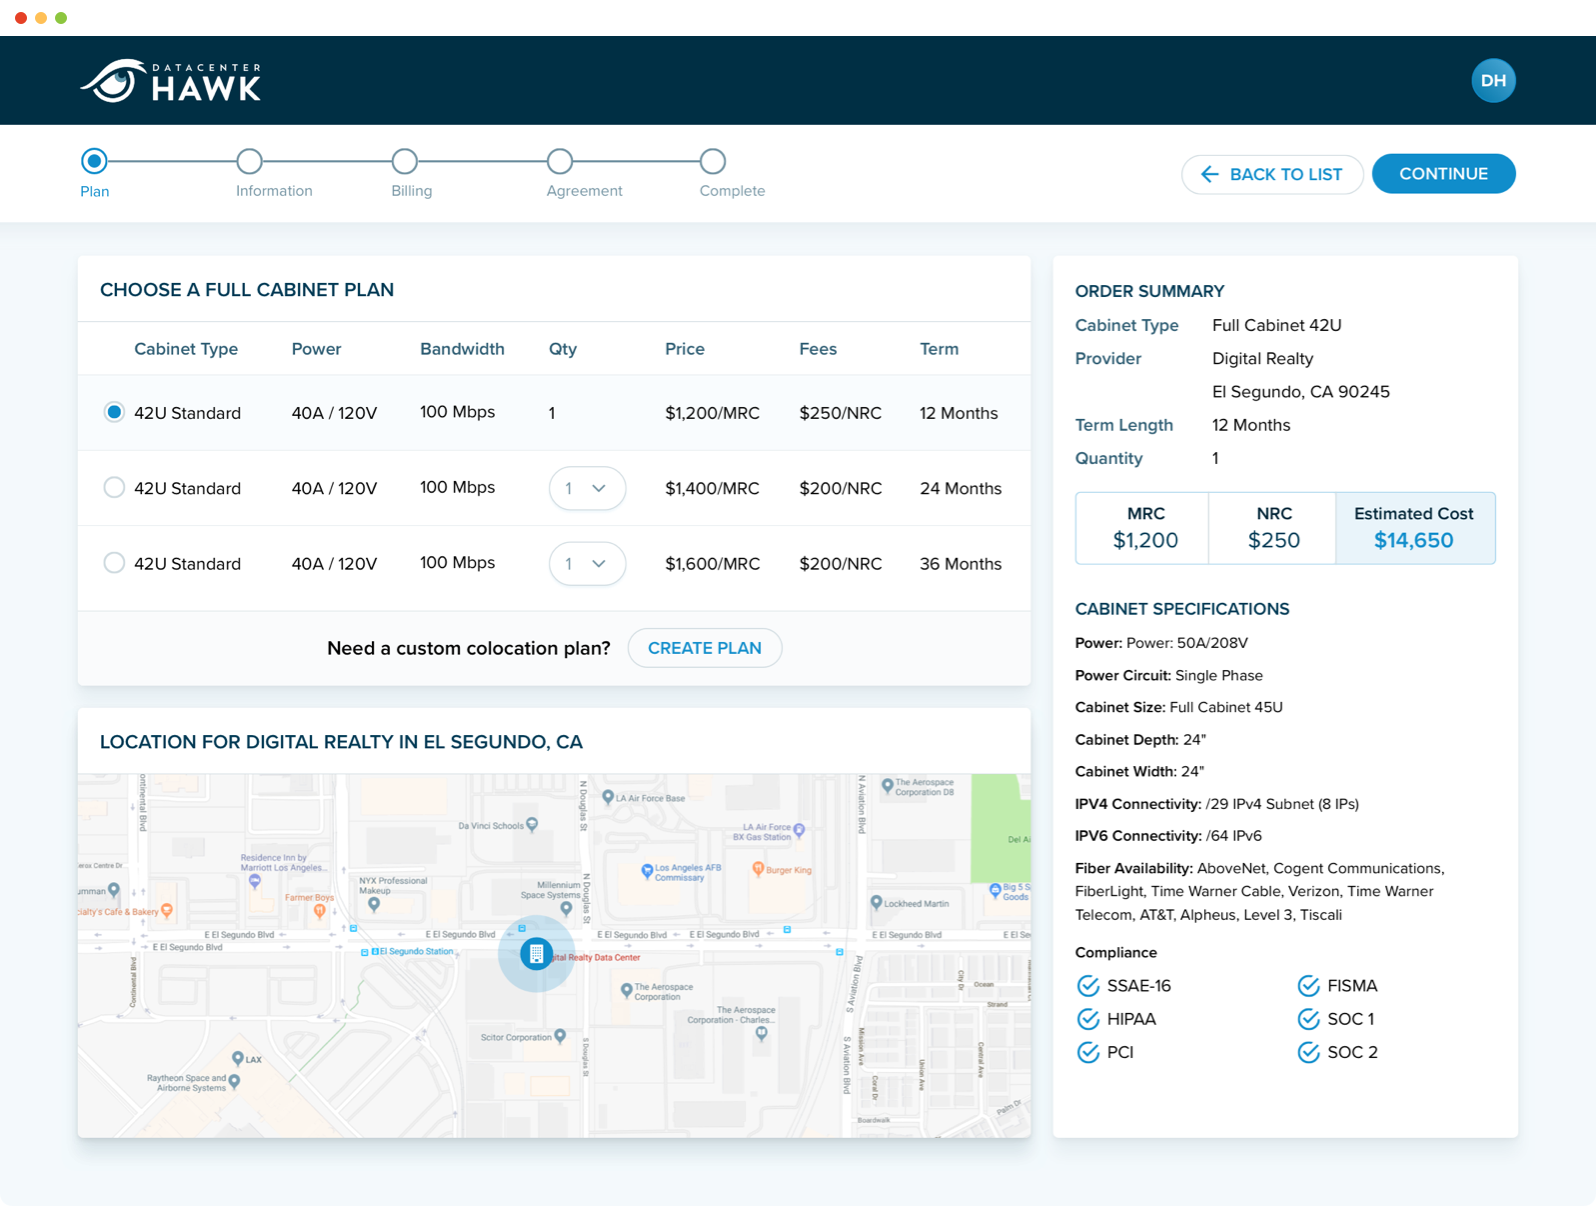Screen dimensions: 1596x1206
Task: Go to the Plan step
Action: point(94,161)
